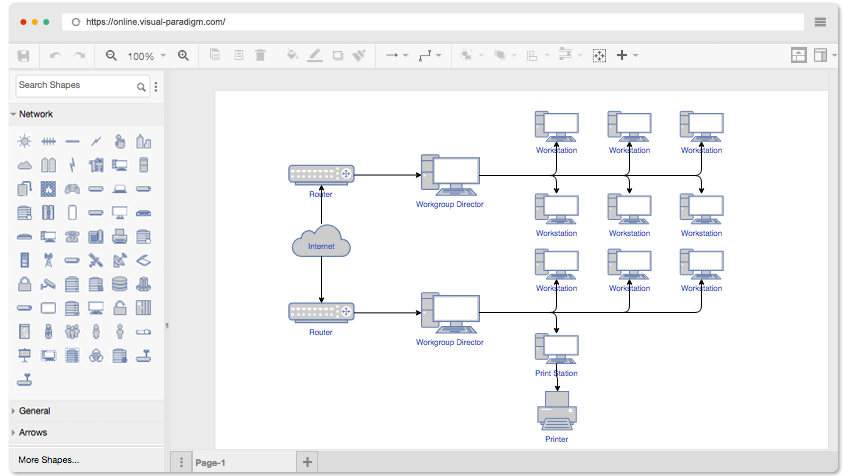848x476 pixels.
Task: Select the database cylinder shape in palette
Action: [x=120, y=284]
